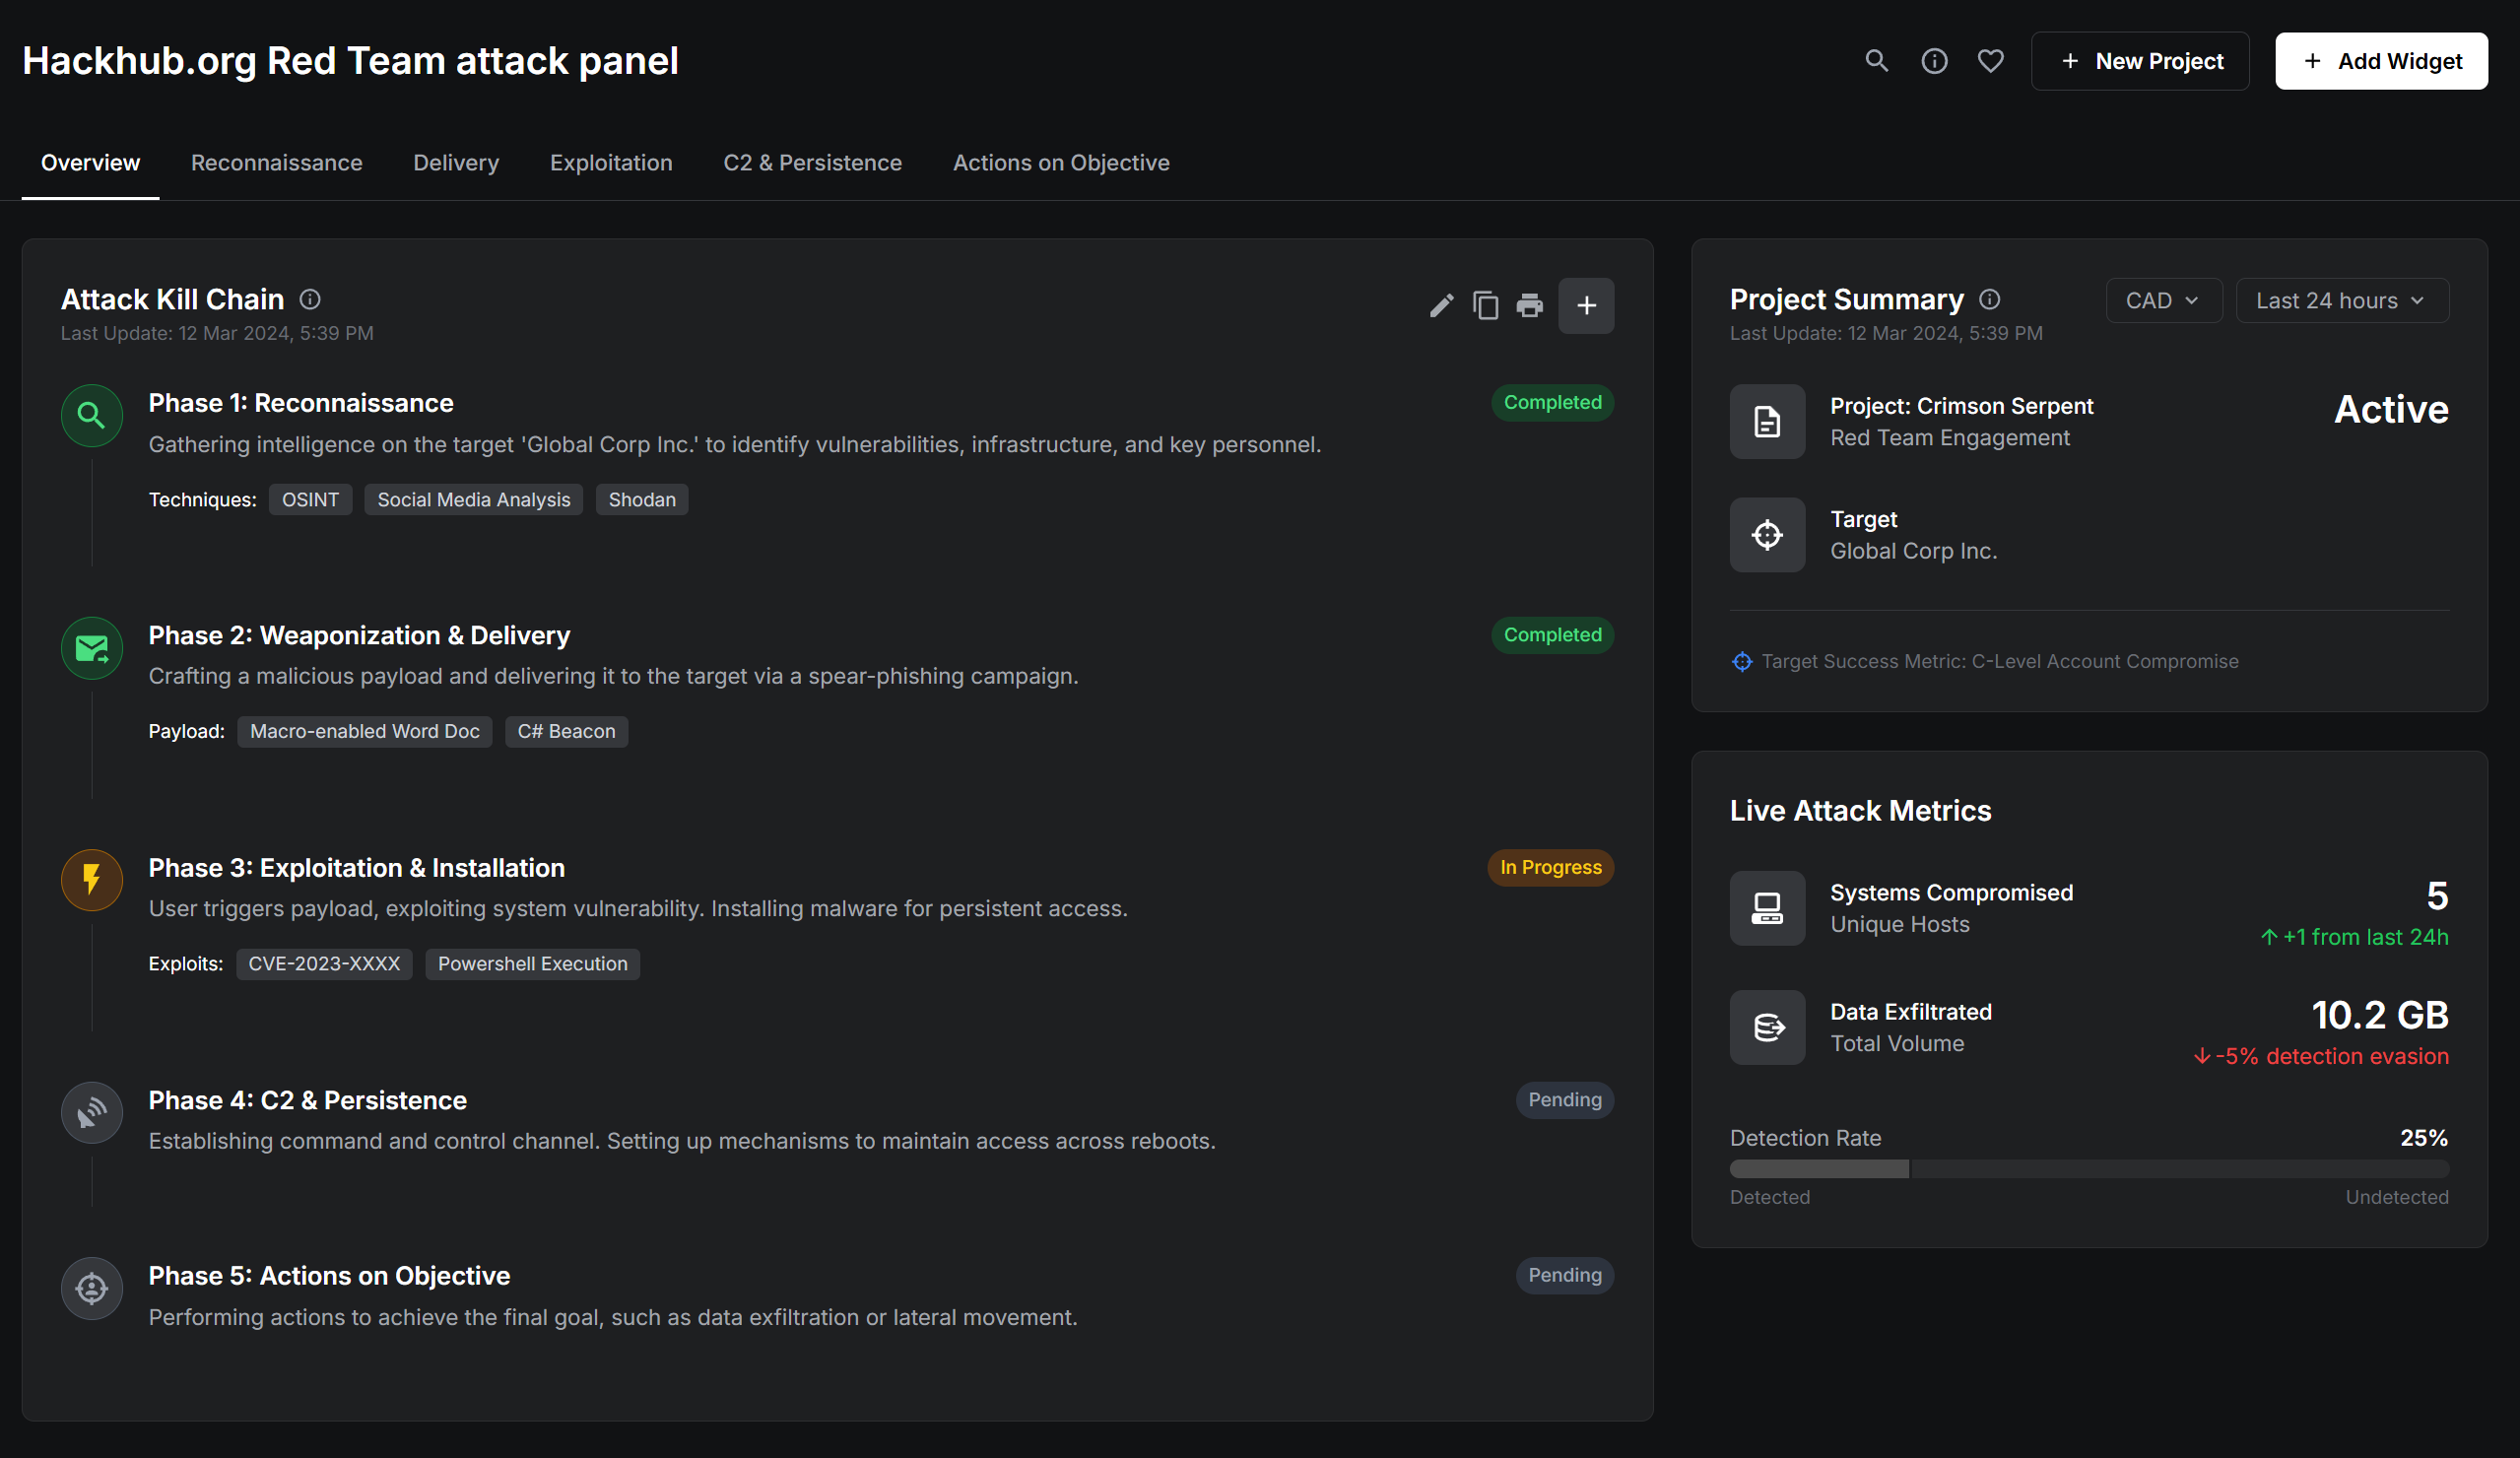Select the Phase 1 Reconnaissance magnifier icon
Viewport: 2520px width, 1458px height.
pyautogui.click(x=91, y=415)
